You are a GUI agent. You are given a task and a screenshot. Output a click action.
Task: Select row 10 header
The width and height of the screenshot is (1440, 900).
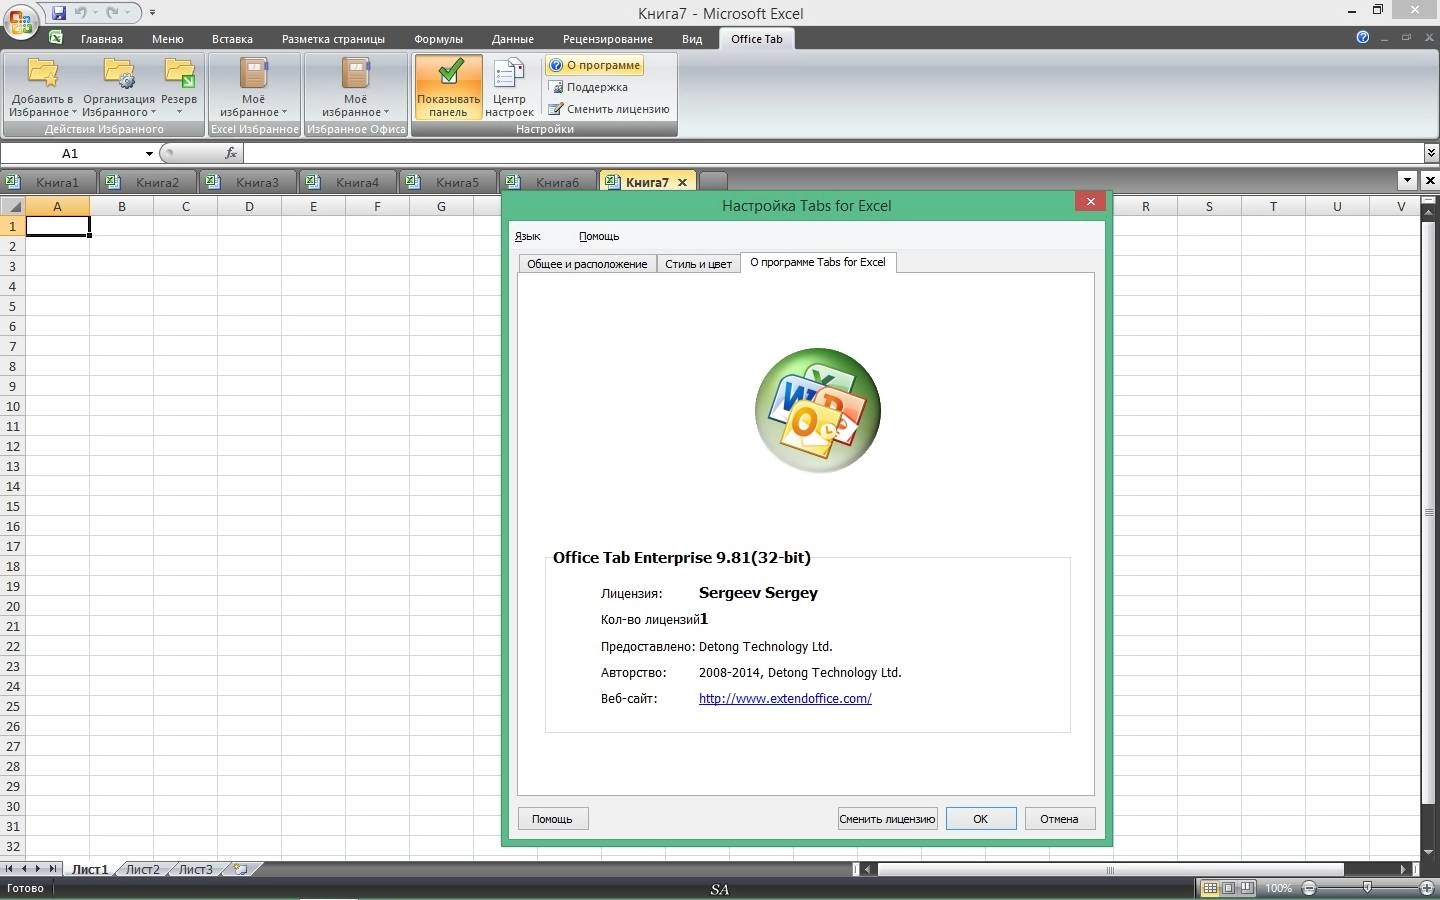click(x=12, y=406)
